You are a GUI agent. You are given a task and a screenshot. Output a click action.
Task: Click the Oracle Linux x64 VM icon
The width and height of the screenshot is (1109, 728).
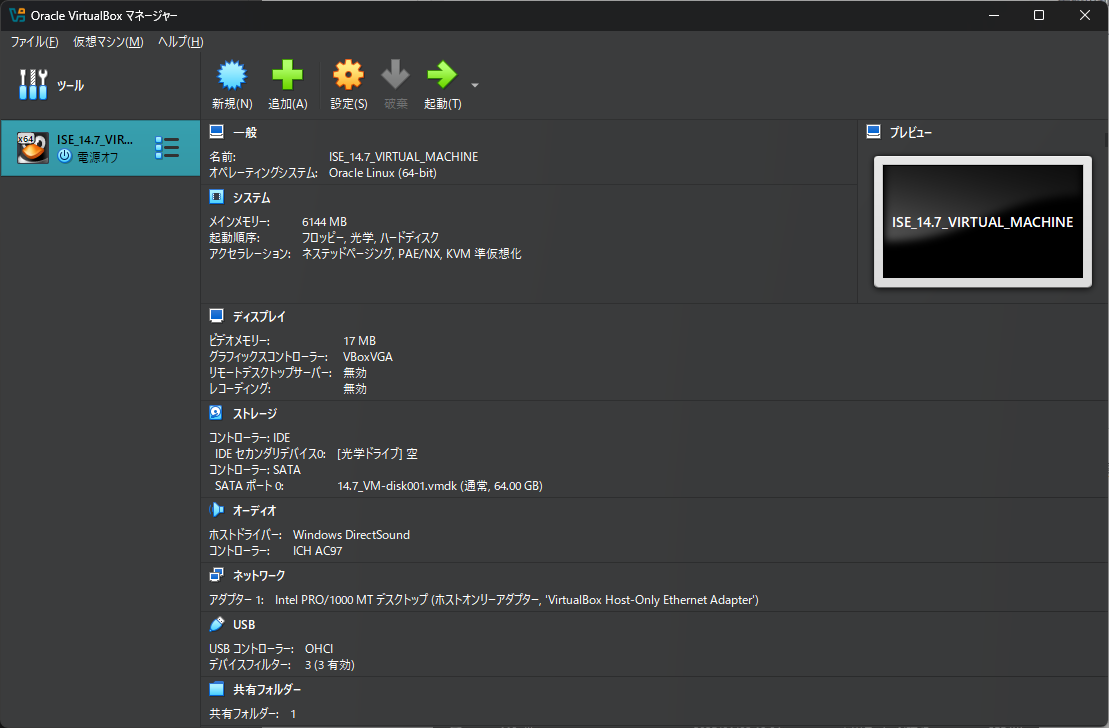[33, 148]
